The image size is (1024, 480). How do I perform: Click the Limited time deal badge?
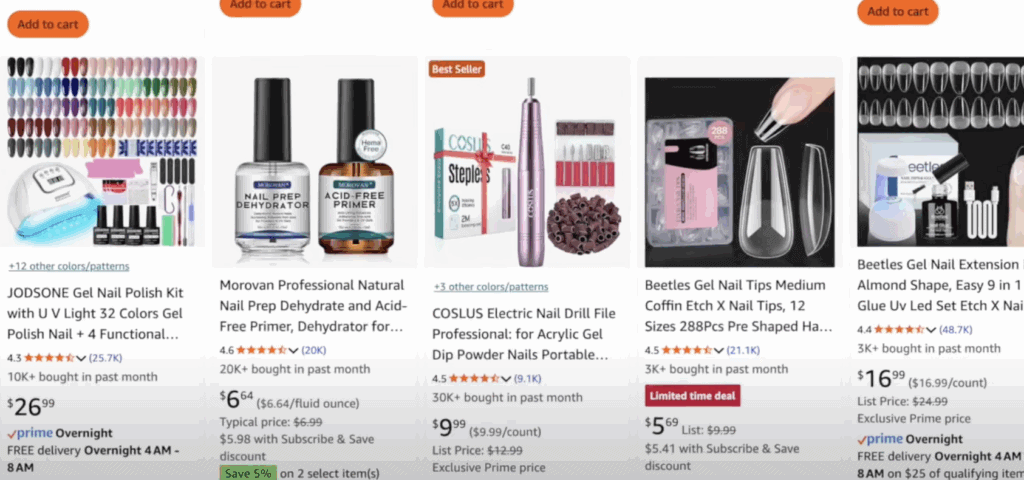[693, 396]
